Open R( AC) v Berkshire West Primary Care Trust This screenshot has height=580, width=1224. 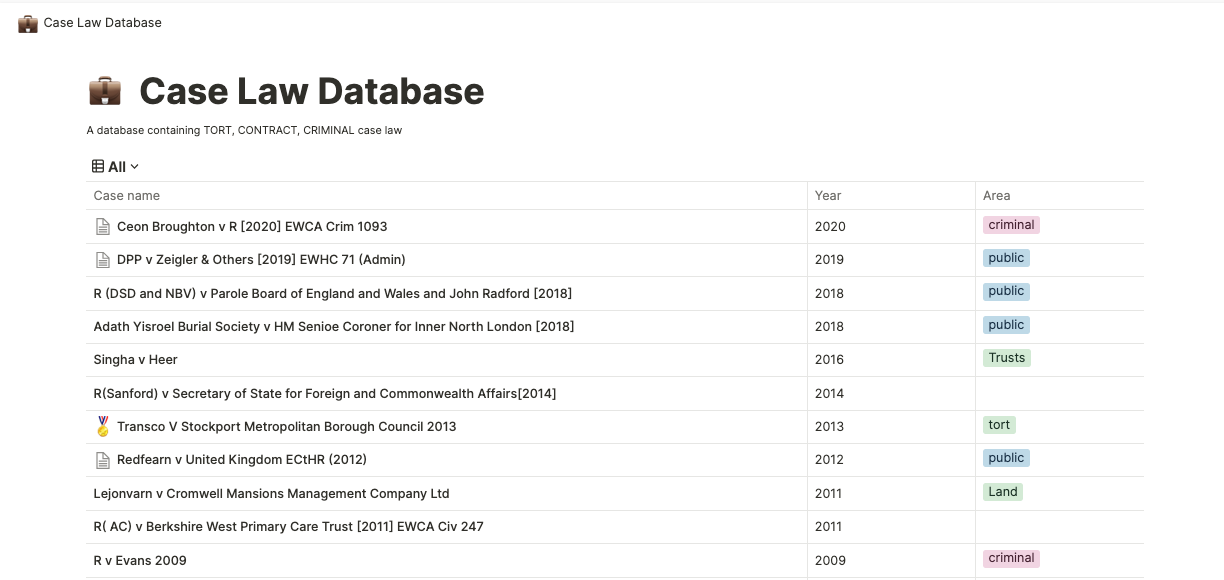coord(289,526)
